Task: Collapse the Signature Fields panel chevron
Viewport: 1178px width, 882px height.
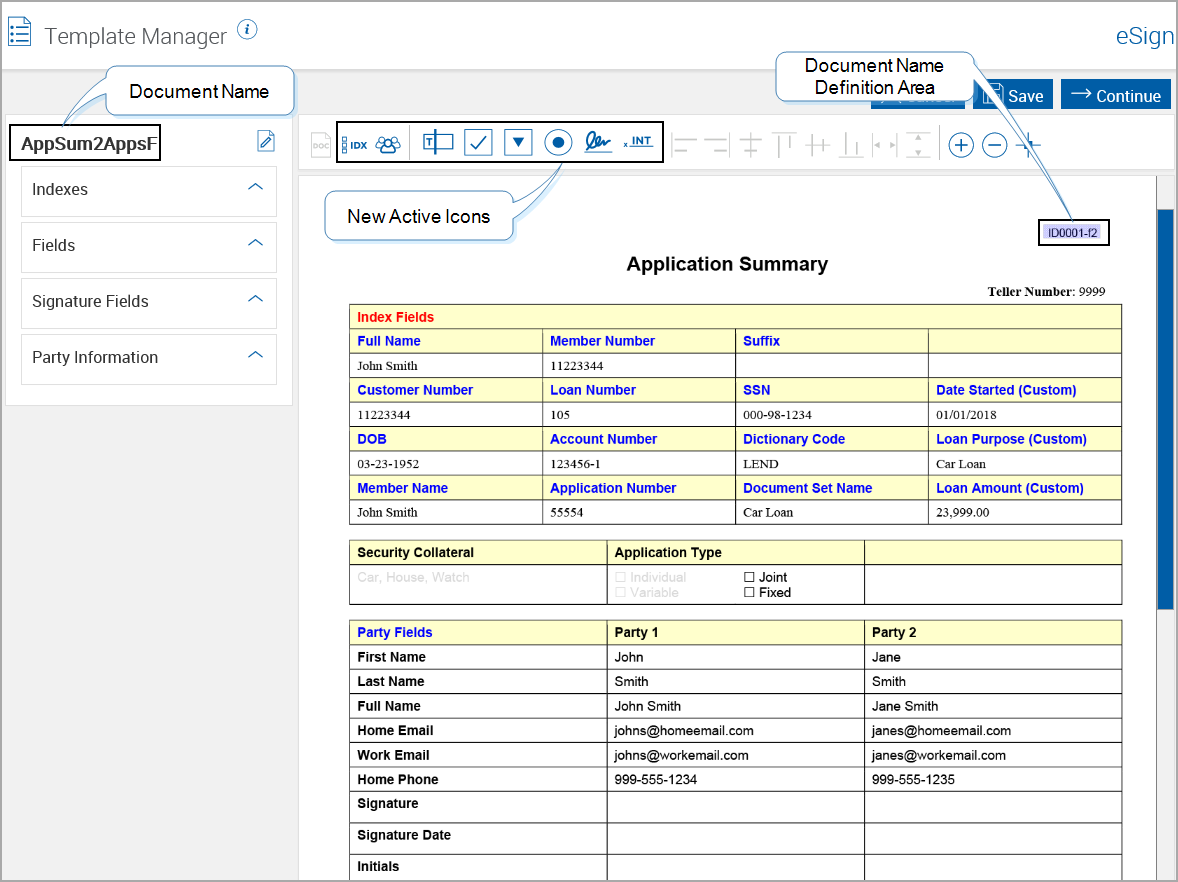Action: (x=255, y=299)
